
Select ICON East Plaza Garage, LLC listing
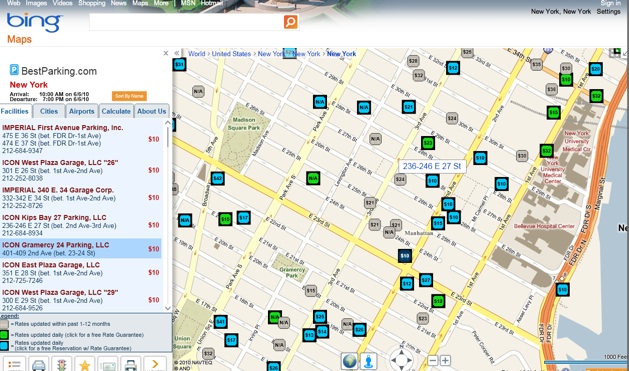pos(81,272)
